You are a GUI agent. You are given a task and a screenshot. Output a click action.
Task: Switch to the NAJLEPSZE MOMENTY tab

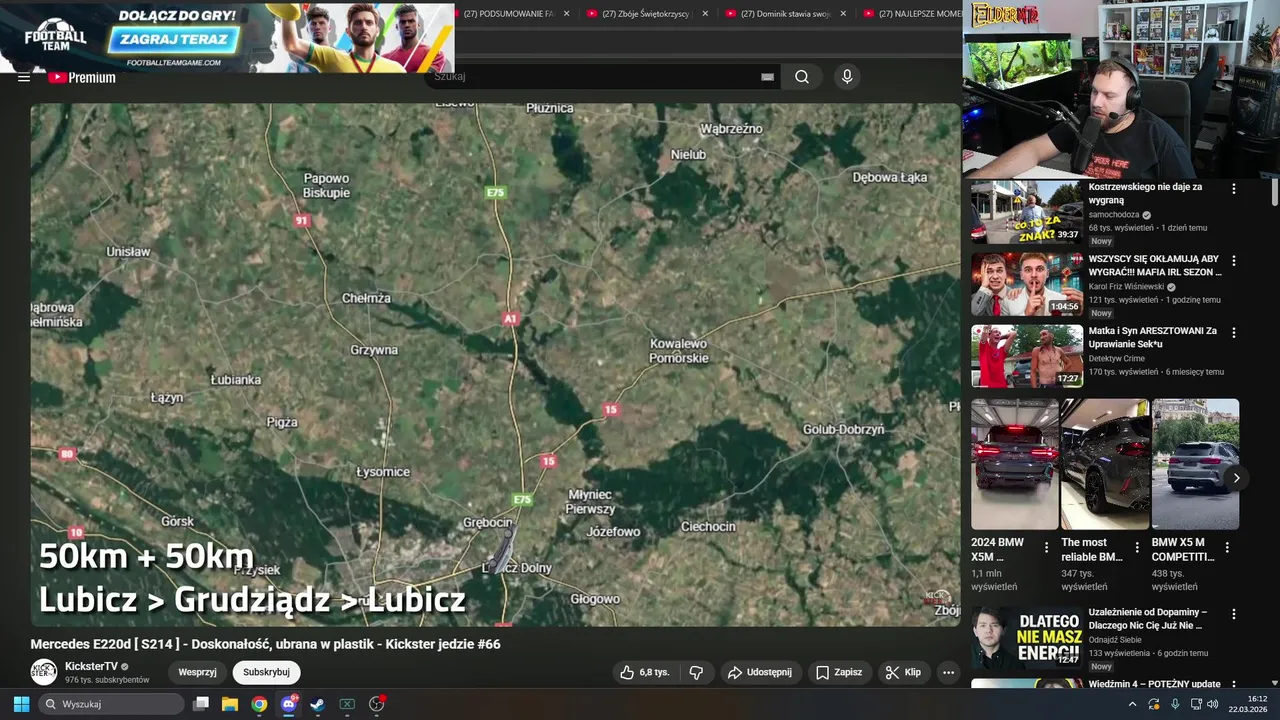pyautogui.click(x=911, y=14)
